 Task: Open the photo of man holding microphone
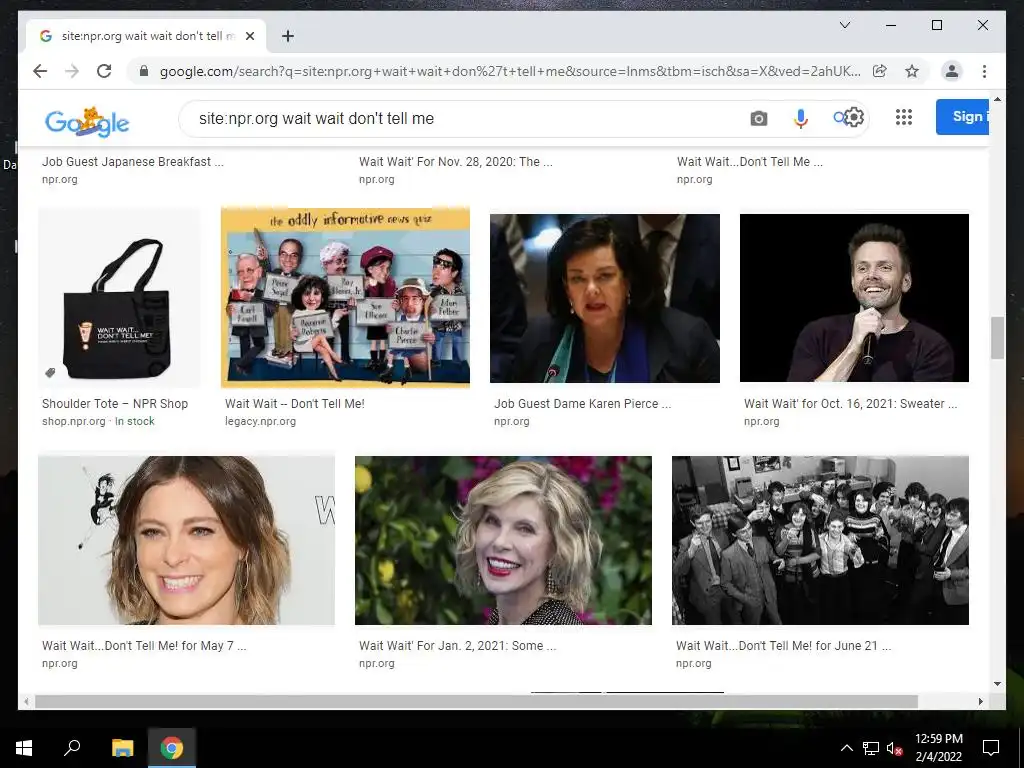(x=854, y=298)
